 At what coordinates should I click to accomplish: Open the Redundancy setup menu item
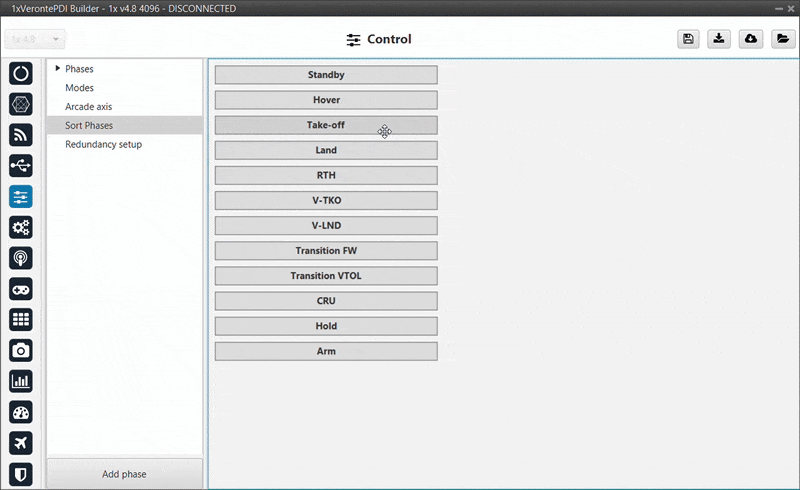(104, 144)
